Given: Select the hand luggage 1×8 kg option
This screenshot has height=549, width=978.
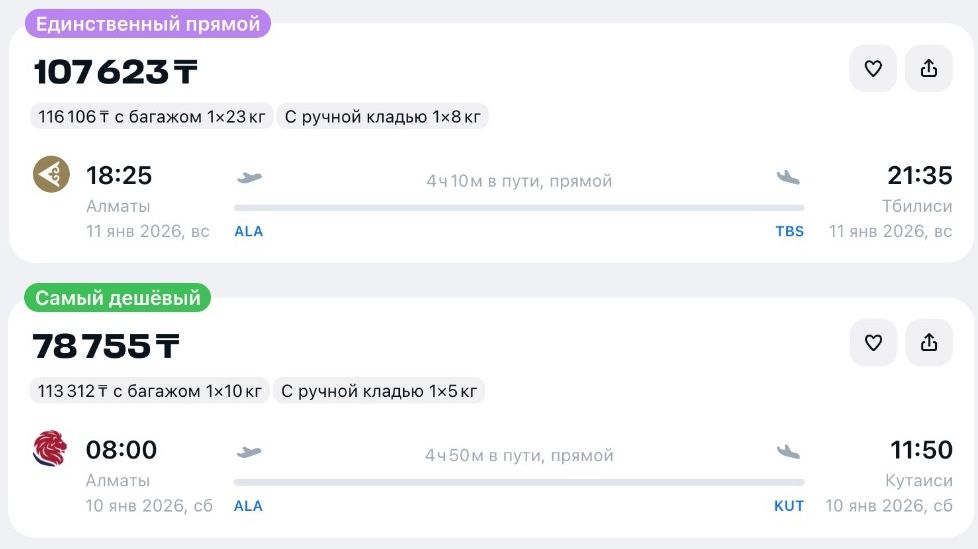Looking at the screenshot, I should point(383,117).
